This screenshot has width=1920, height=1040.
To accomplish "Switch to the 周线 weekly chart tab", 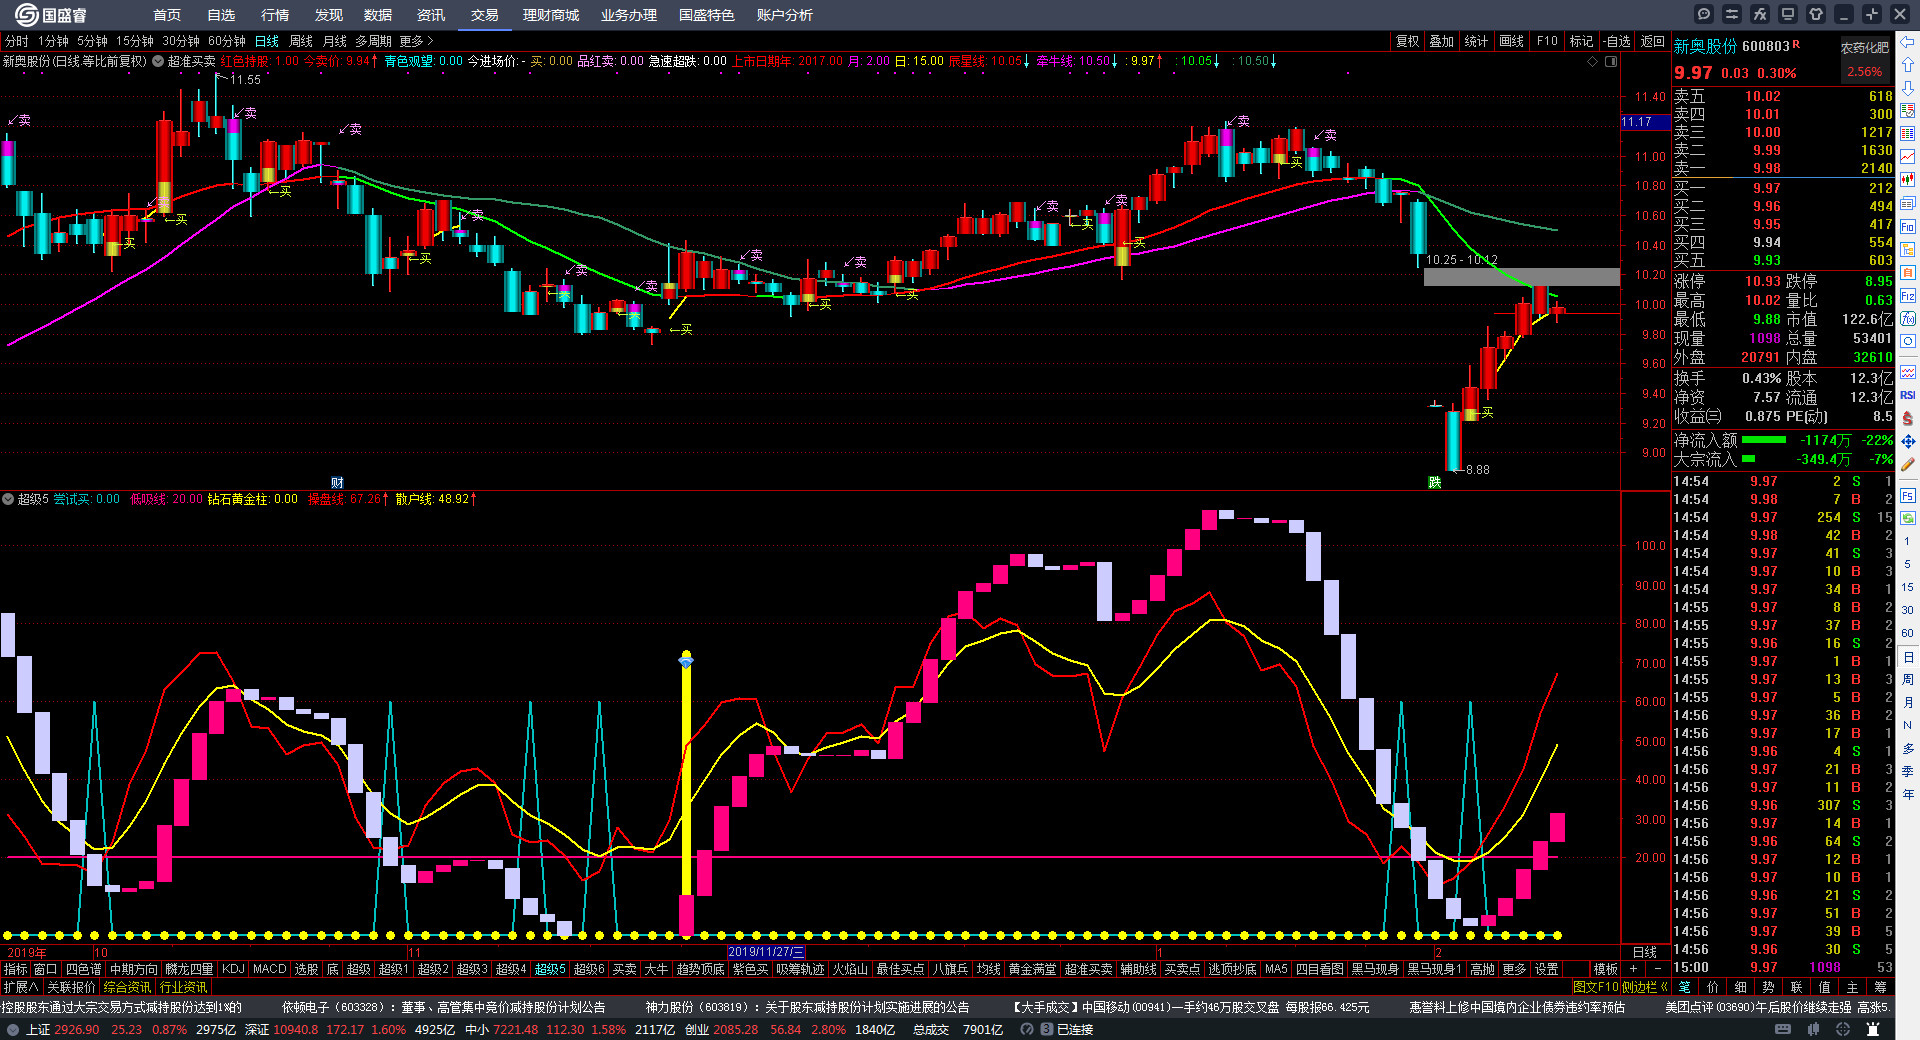I will click(x=301, y=41).
